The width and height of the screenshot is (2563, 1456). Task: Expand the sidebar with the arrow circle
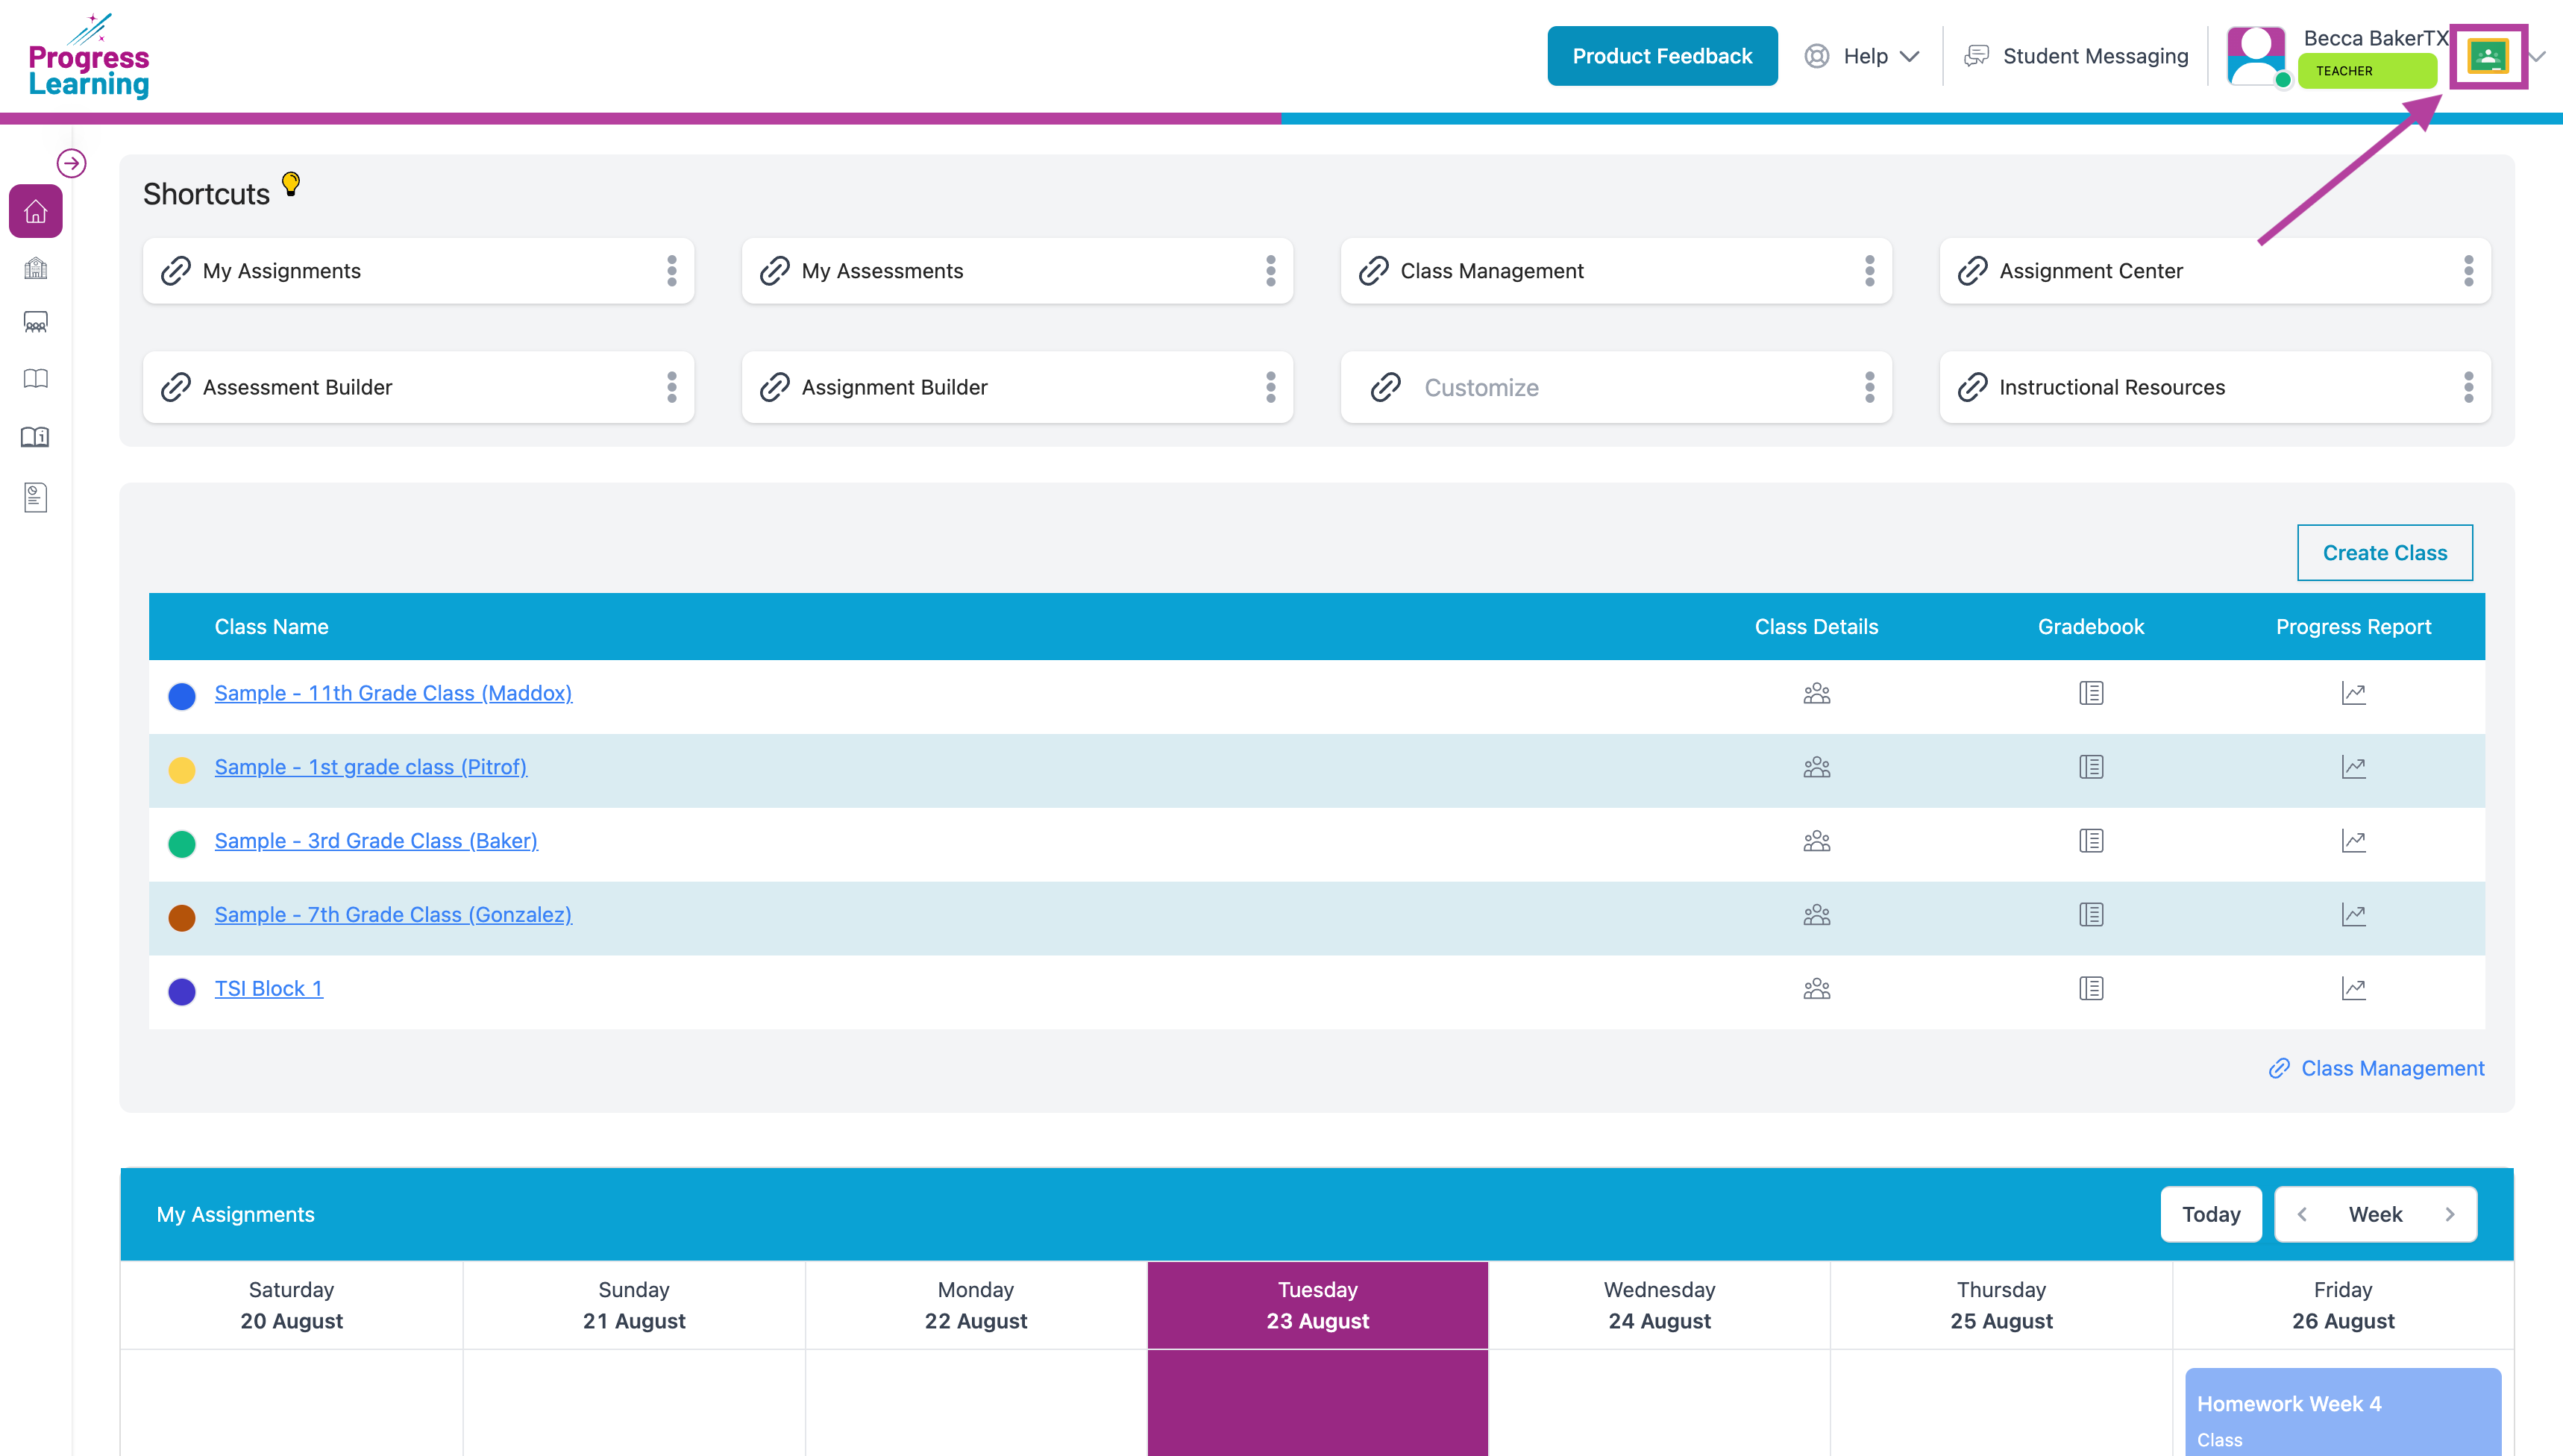(71, 163)
